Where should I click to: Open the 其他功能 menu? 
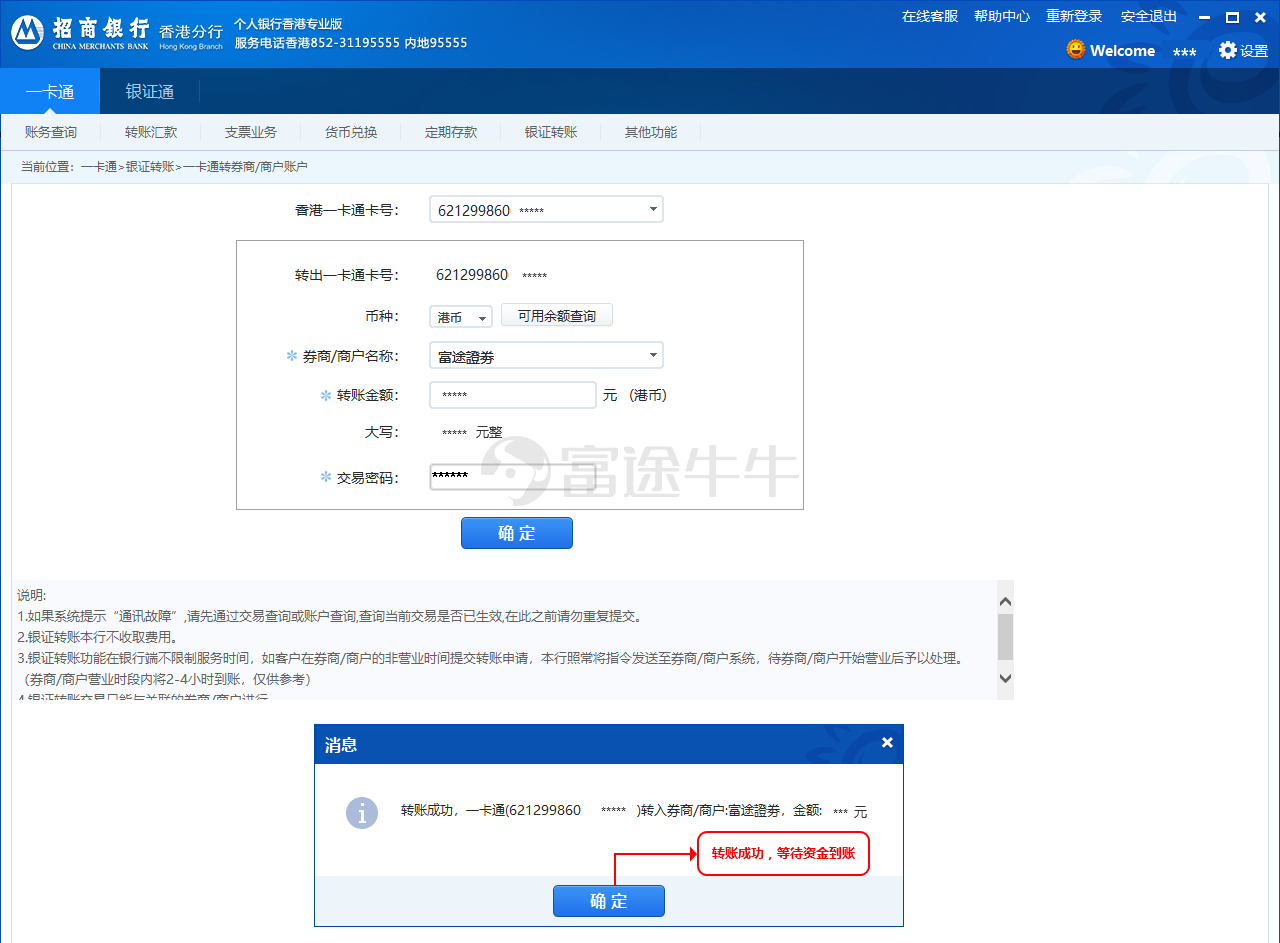point(651,132)
